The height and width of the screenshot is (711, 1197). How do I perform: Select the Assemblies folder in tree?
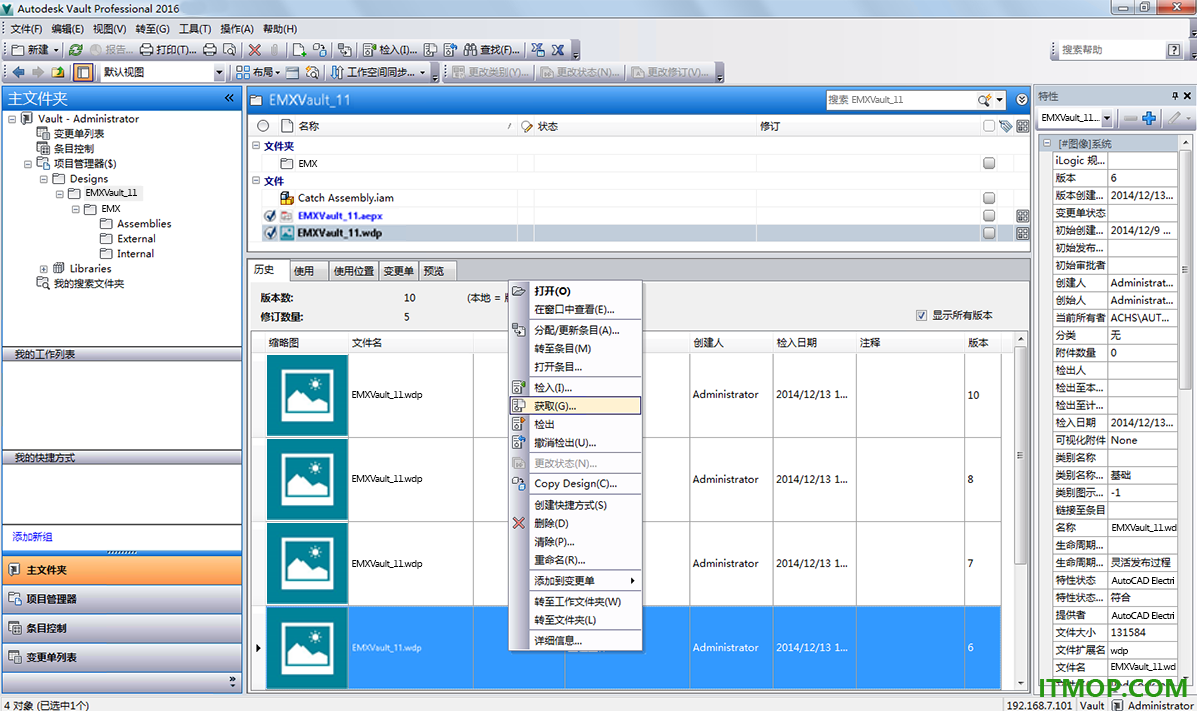coord(144,224)
